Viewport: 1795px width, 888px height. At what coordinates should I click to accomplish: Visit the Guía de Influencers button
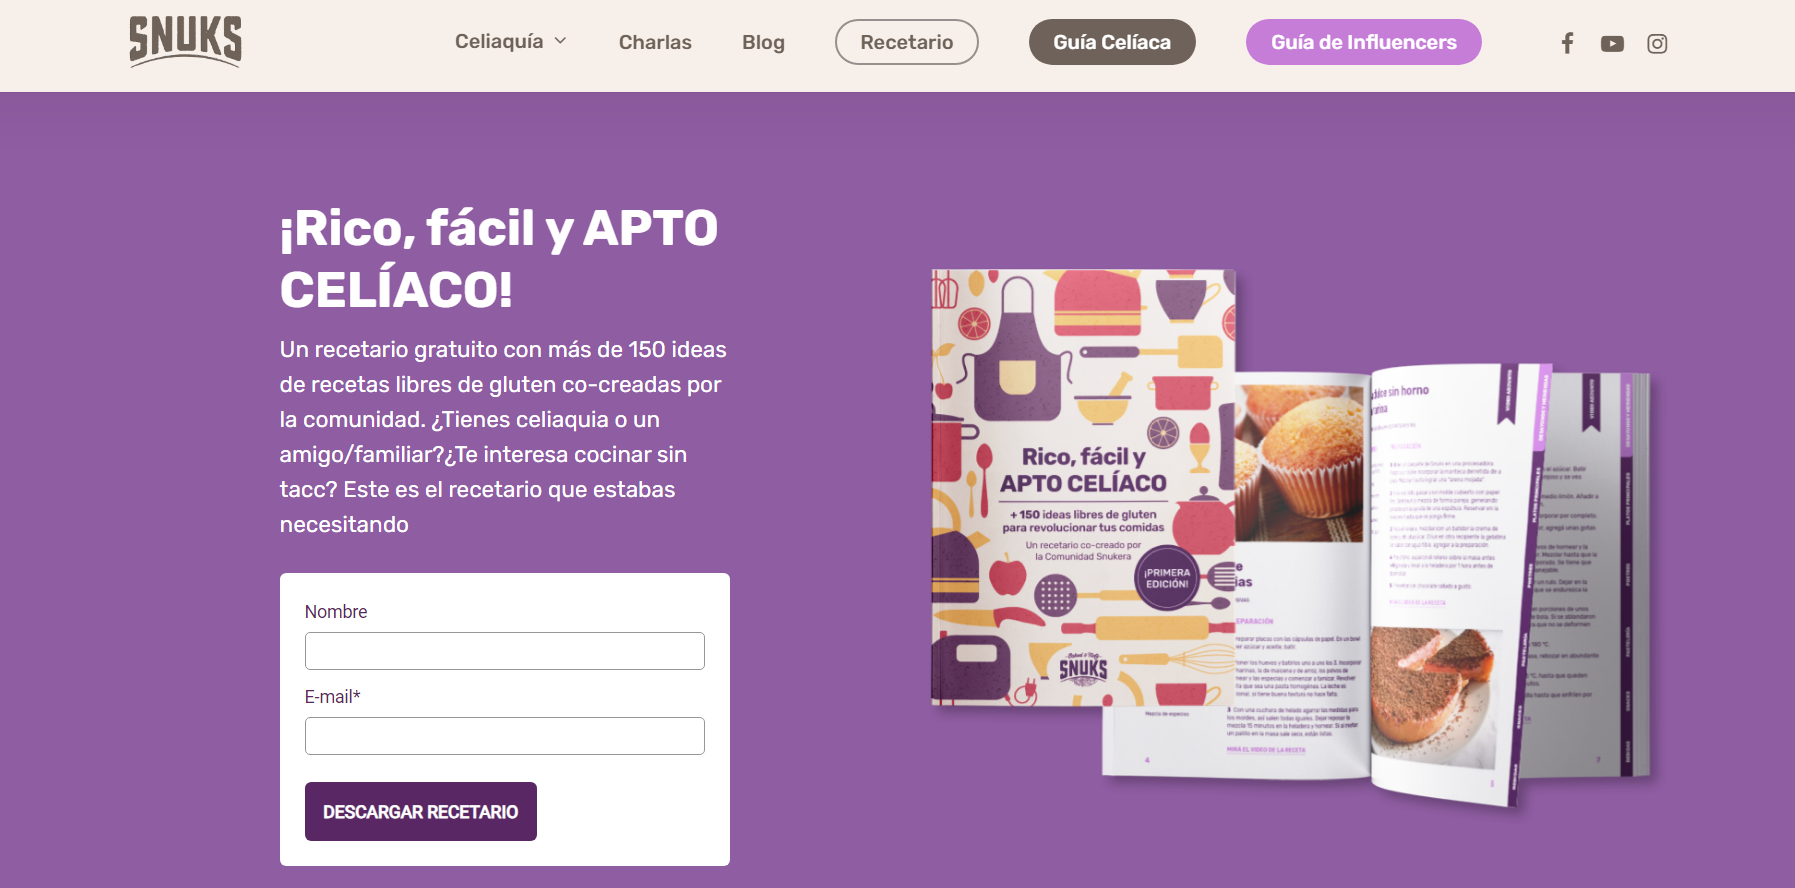pos(1364,42)
